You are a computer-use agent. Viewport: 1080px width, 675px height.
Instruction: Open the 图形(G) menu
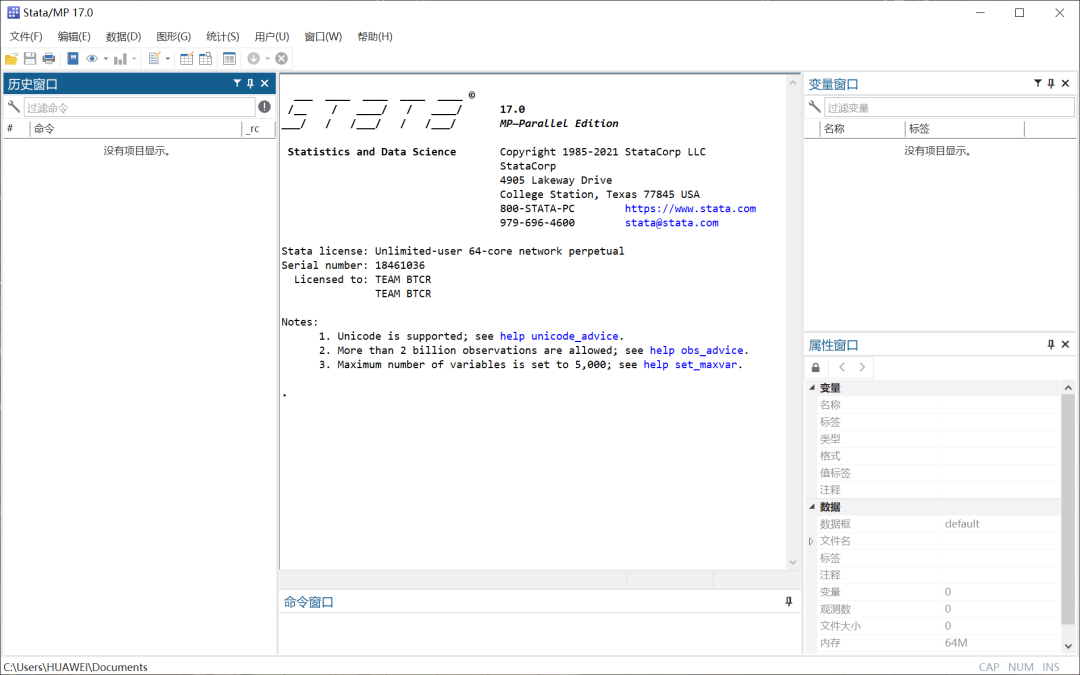(x=174, y=37)
